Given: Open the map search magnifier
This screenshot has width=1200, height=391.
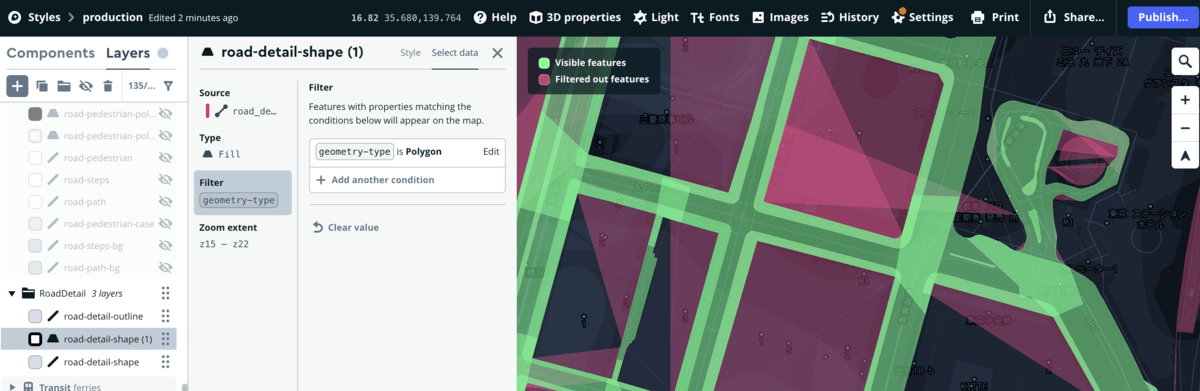Looking at the screenshot, I should click(1184, 61).
